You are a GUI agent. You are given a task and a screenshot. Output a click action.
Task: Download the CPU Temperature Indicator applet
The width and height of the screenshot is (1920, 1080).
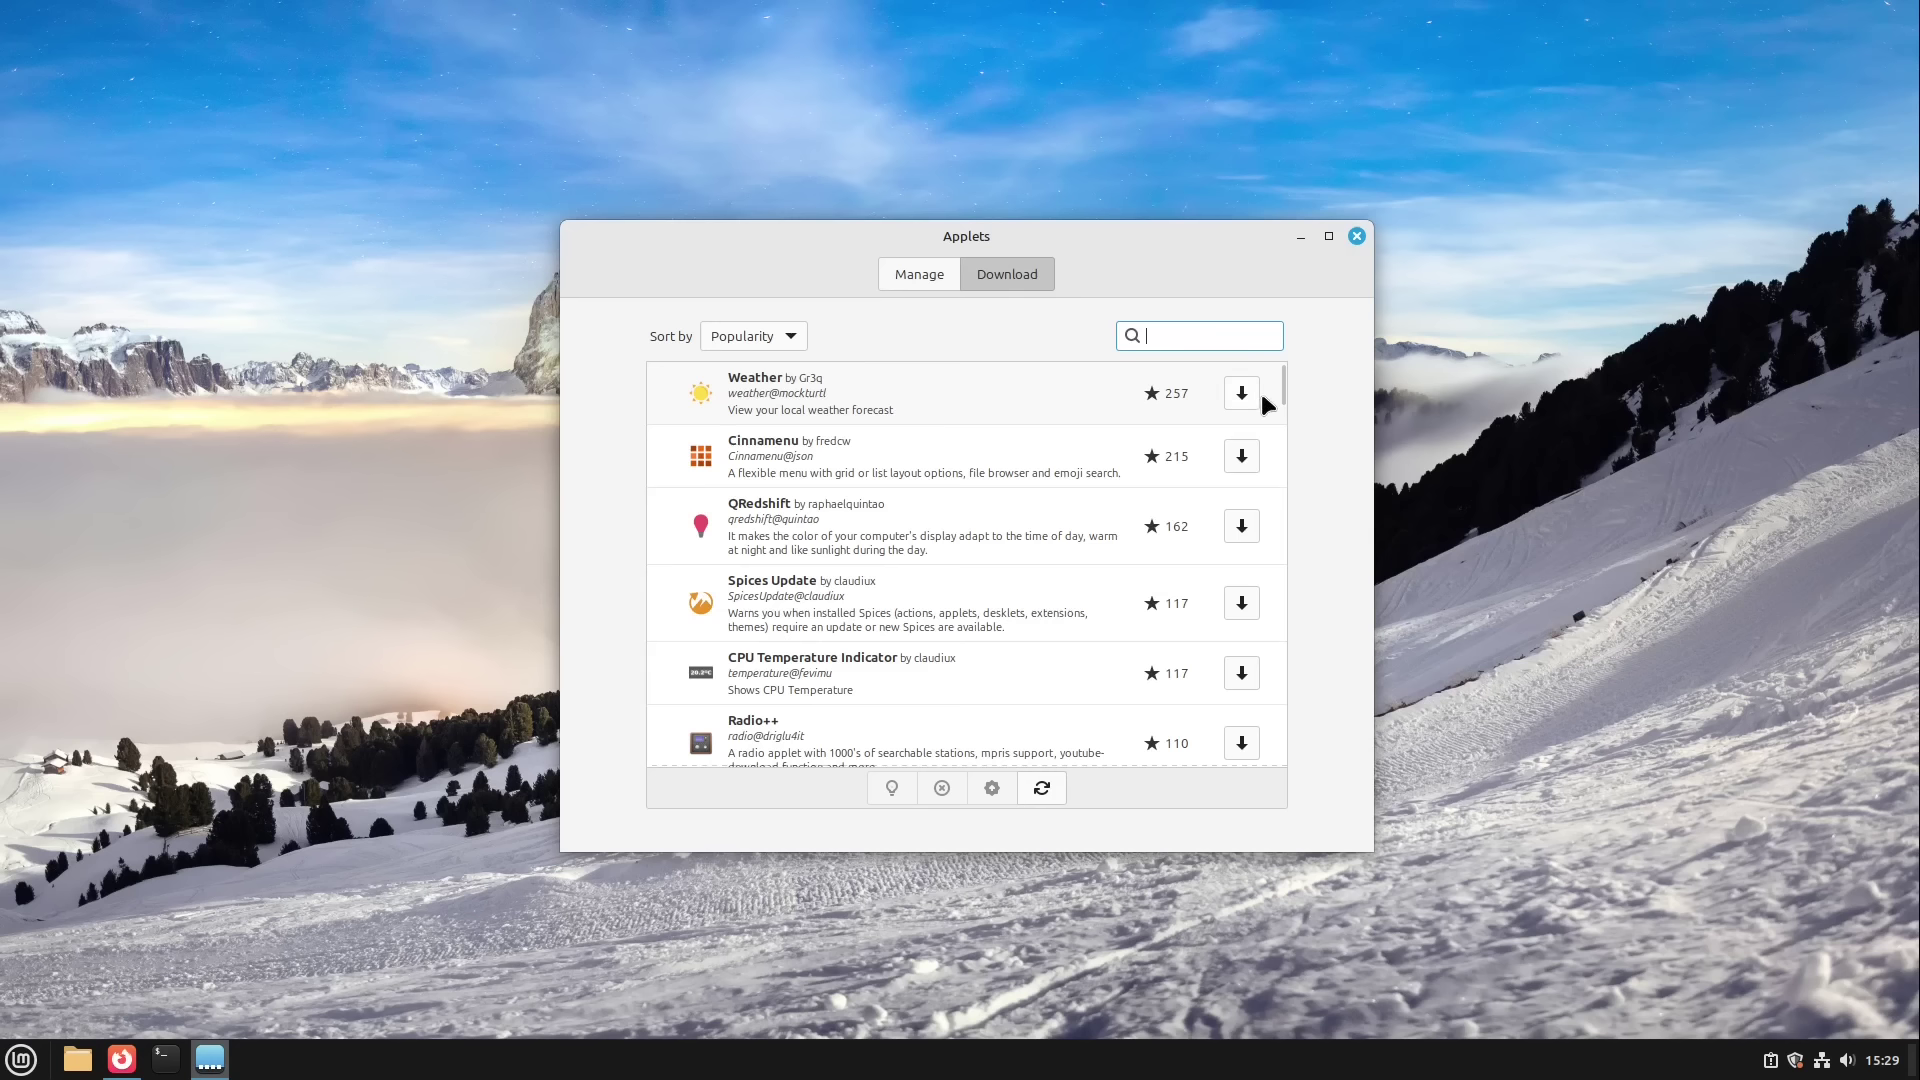1240,673
